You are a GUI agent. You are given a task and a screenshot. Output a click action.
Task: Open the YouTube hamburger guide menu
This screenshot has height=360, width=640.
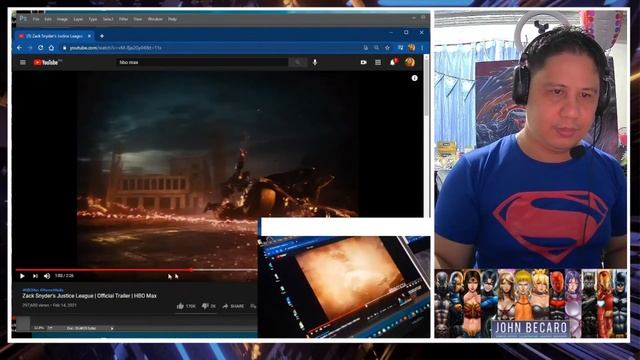point(23,62)
